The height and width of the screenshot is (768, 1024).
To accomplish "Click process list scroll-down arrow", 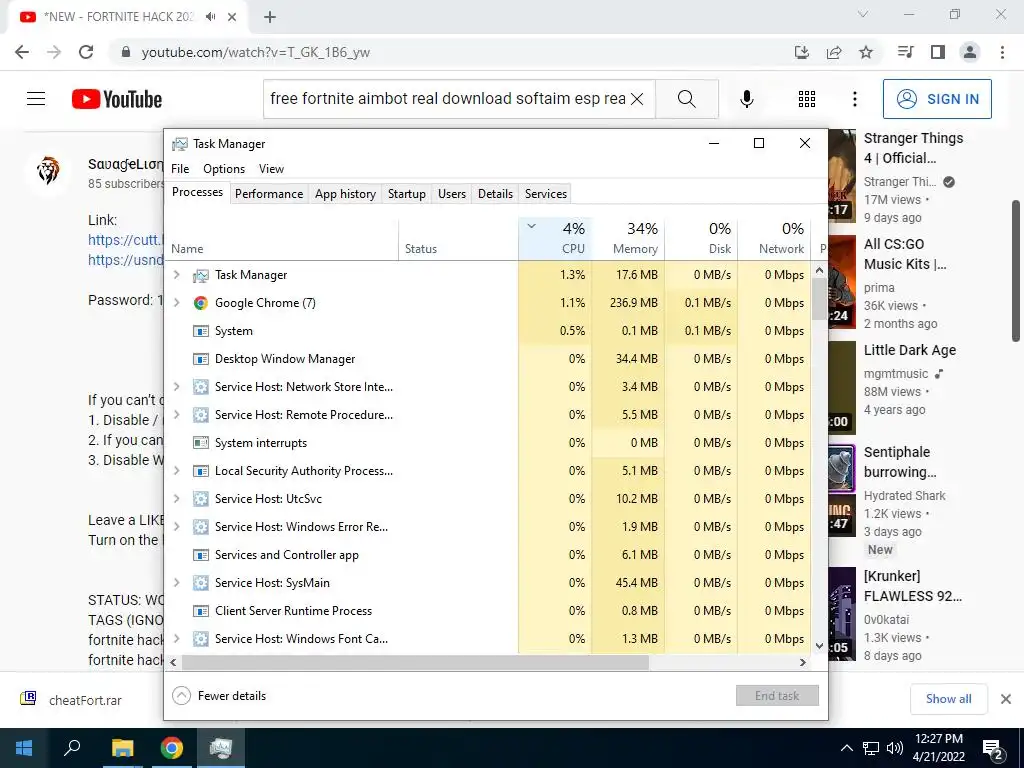I will click(820, 646).
